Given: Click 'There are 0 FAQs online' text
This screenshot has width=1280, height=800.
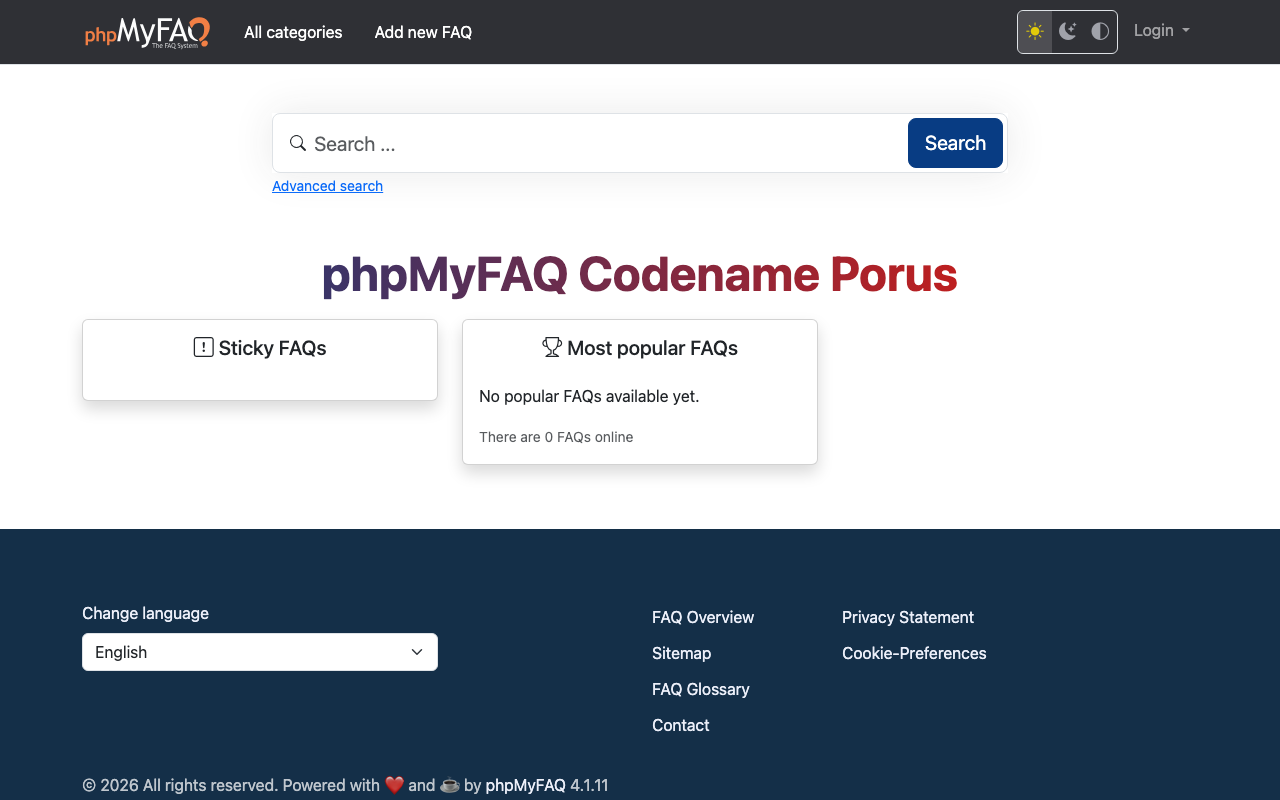Looking at the screenshot, I should 556,437.
